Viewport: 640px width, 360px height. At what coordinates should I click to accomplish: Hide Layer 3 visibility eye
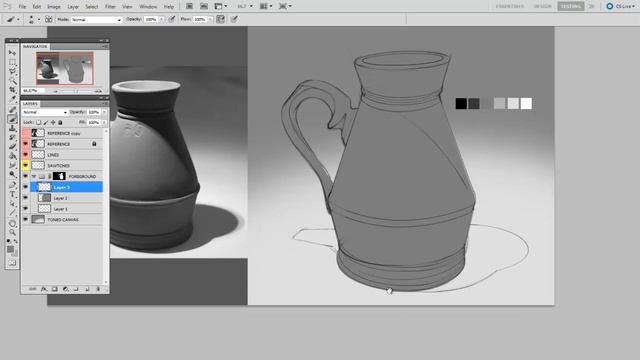[26, 187]
